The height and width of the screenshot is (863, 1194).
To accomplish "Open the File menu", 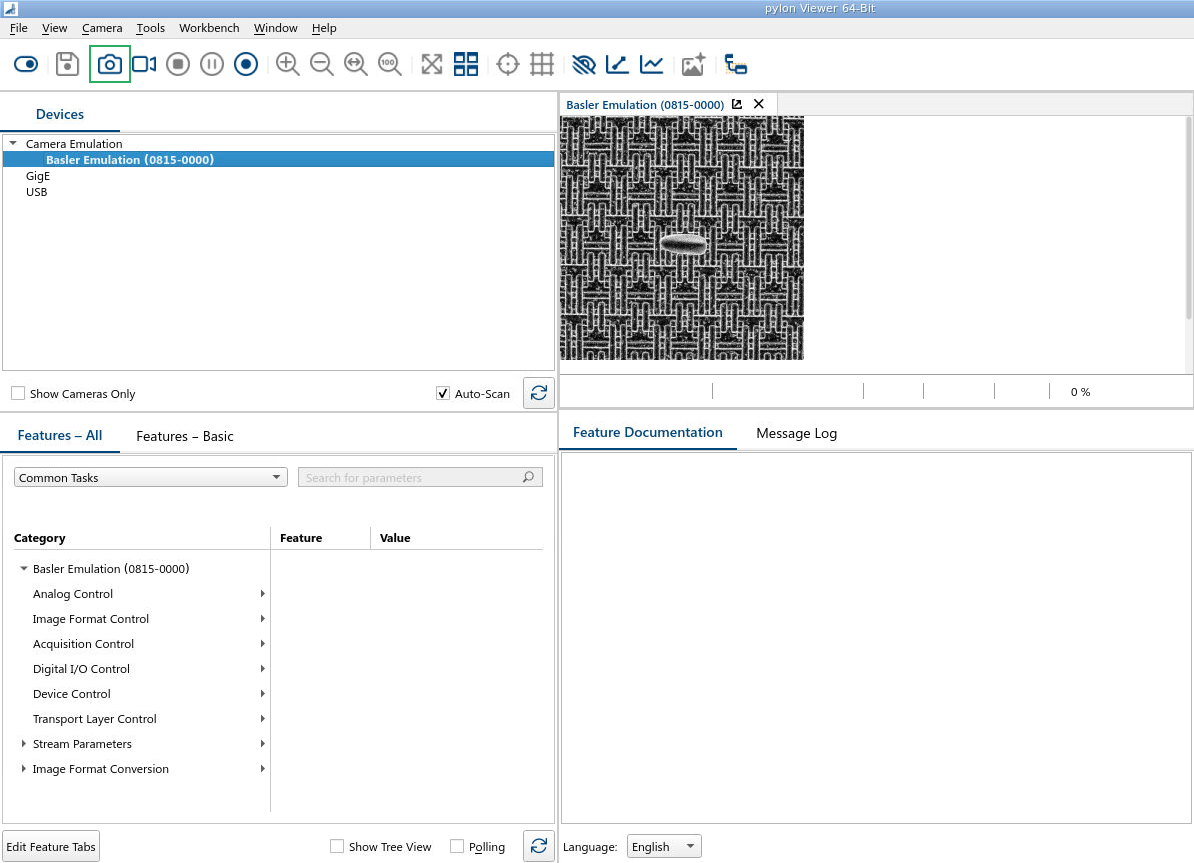I will pyautogui.click(x=18, y=28).
